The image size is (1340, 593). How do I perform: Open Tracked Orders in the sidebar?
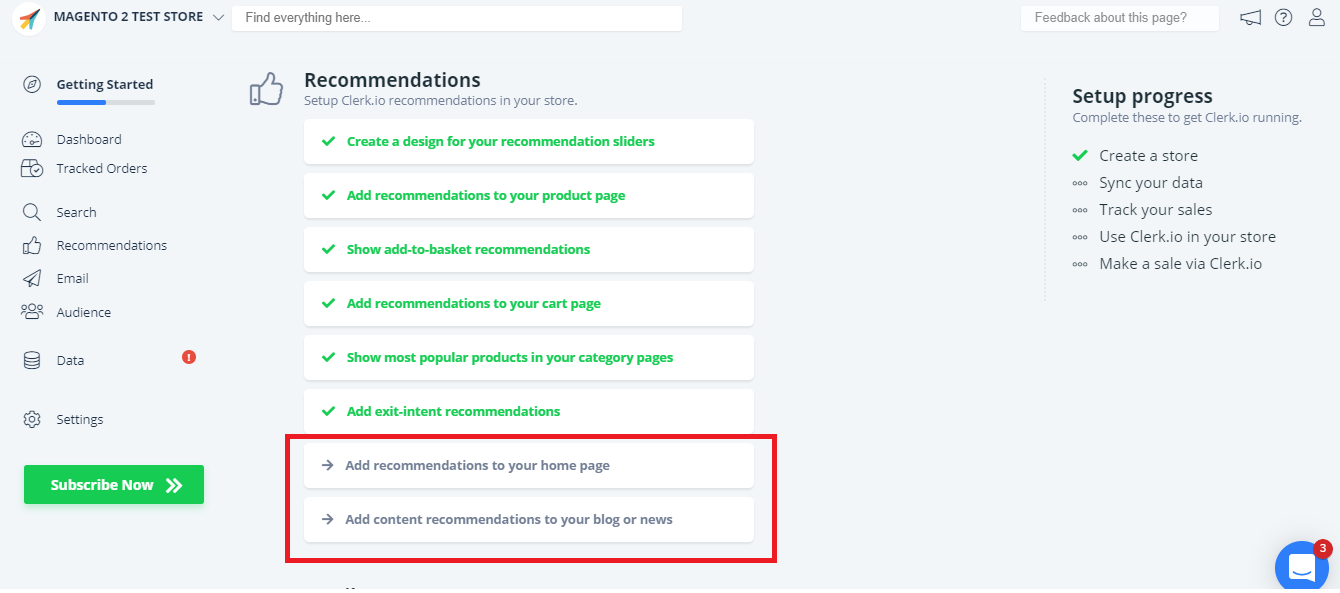pos(101,168)
